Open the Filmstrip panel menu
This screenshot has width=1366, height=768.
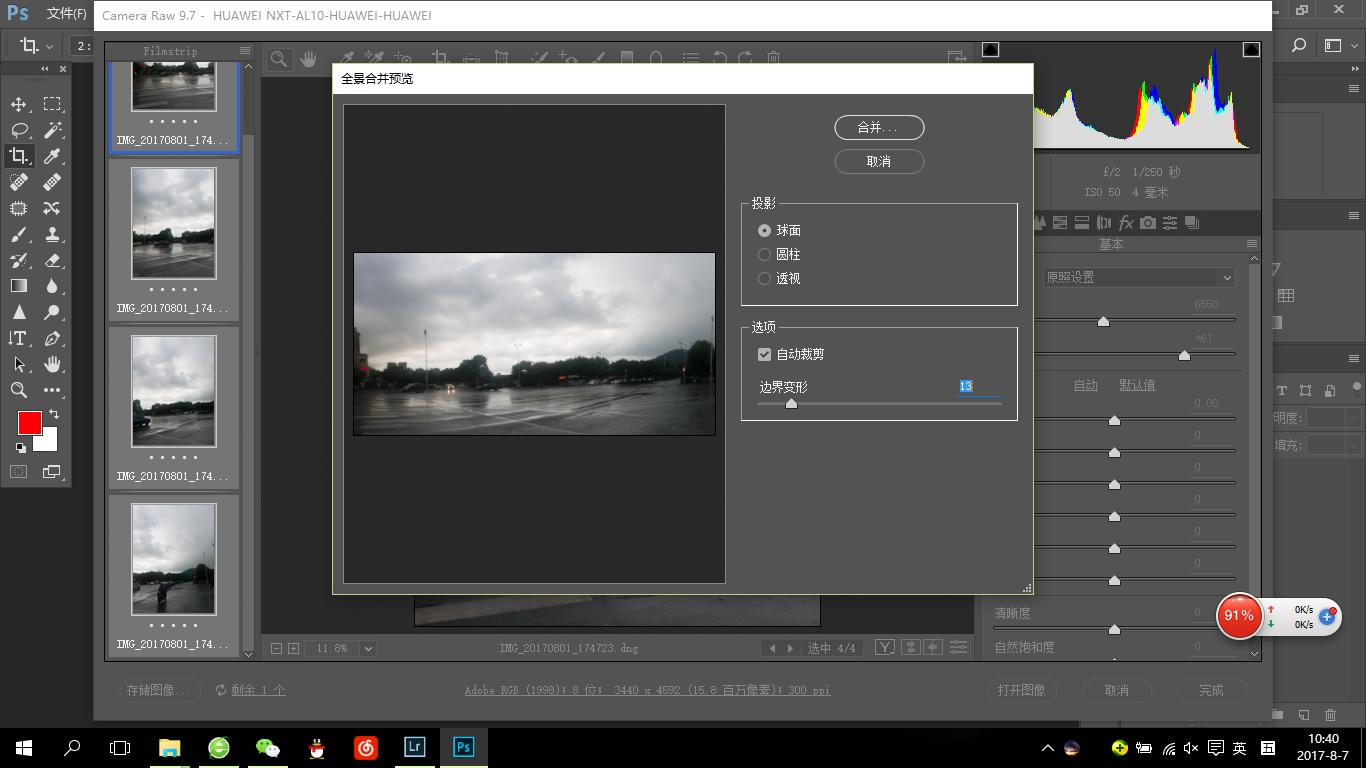click(x=245, y=51)
